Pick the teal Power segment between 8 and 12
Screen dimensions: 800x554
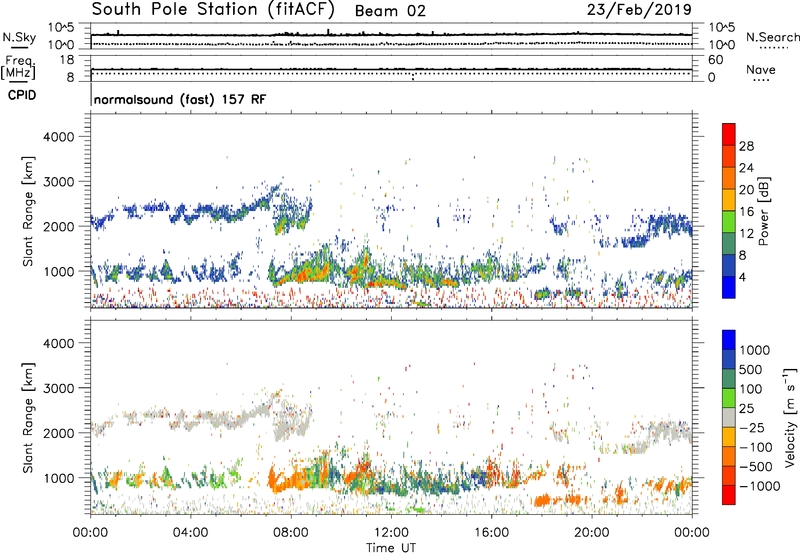pyautogui.click(x=729, y=243)
